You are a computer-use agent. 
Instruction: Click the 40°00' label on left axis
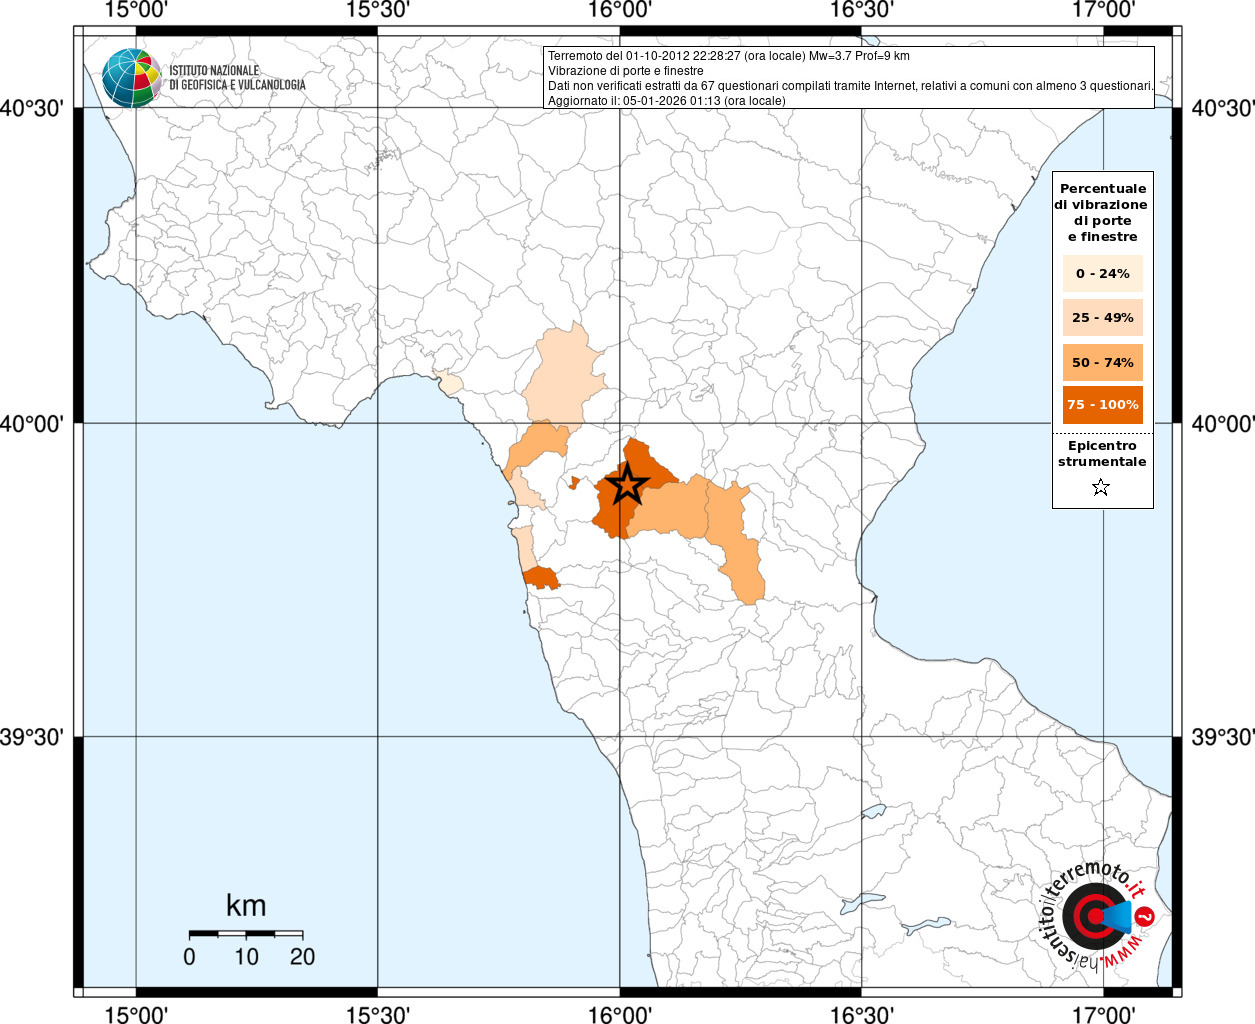click(x=33, y=424)
